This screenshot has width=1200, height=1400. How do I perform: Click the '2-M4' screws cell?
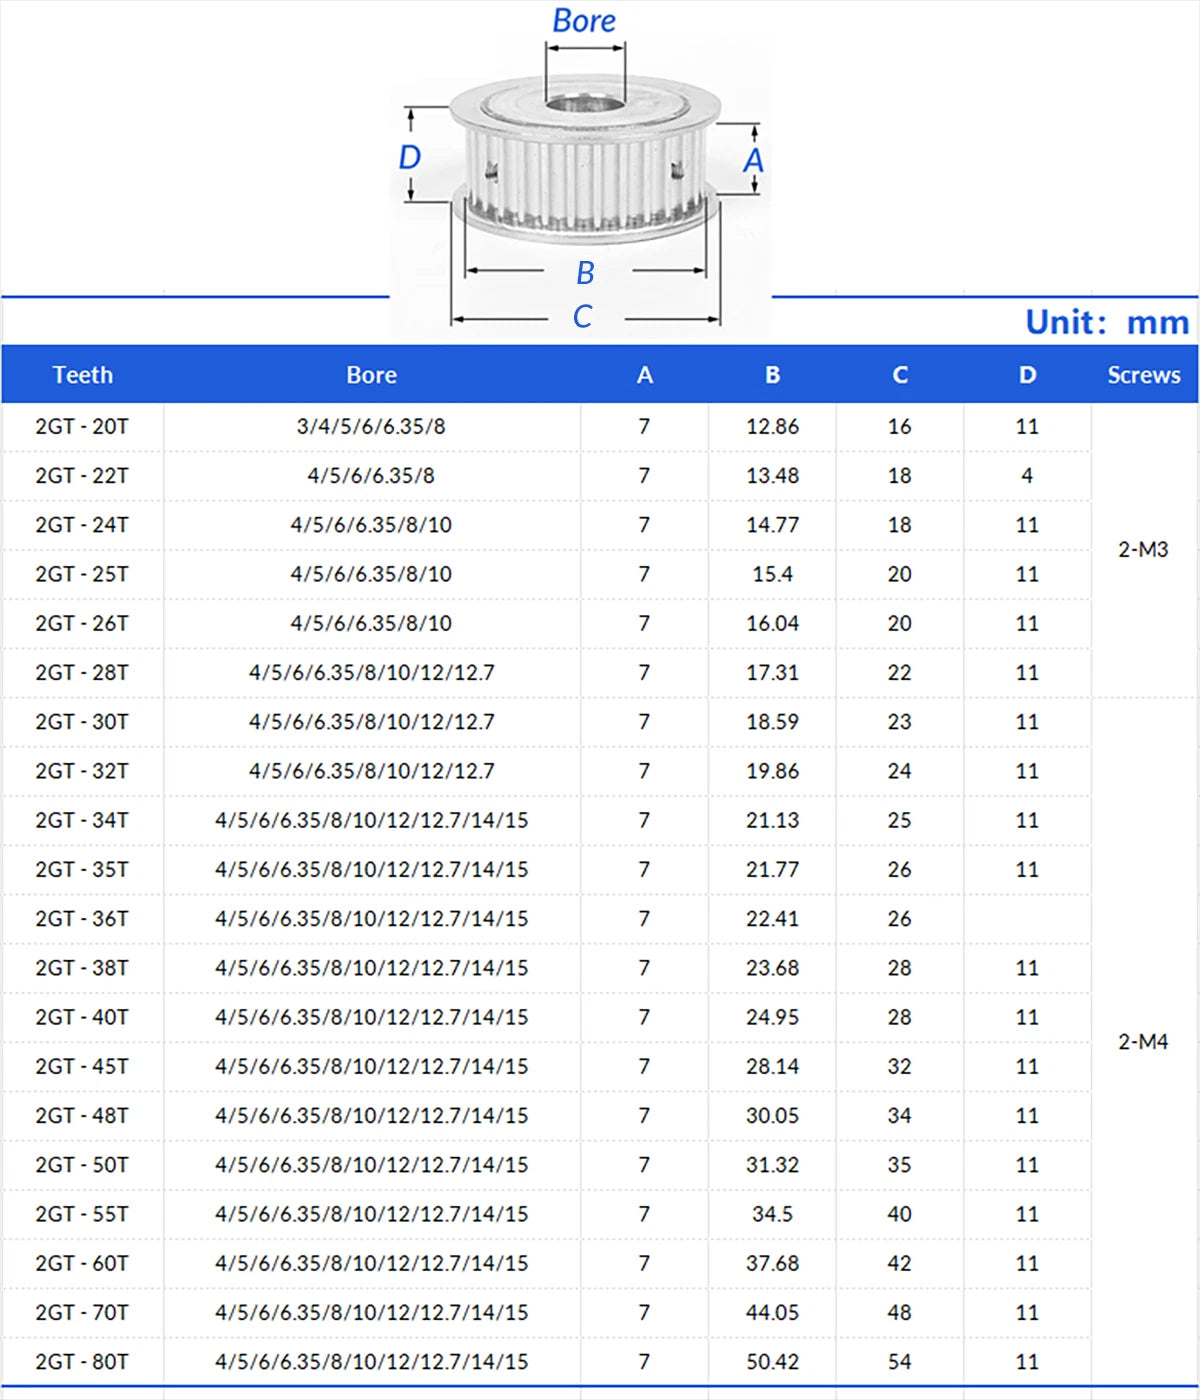point(1143,1042)
